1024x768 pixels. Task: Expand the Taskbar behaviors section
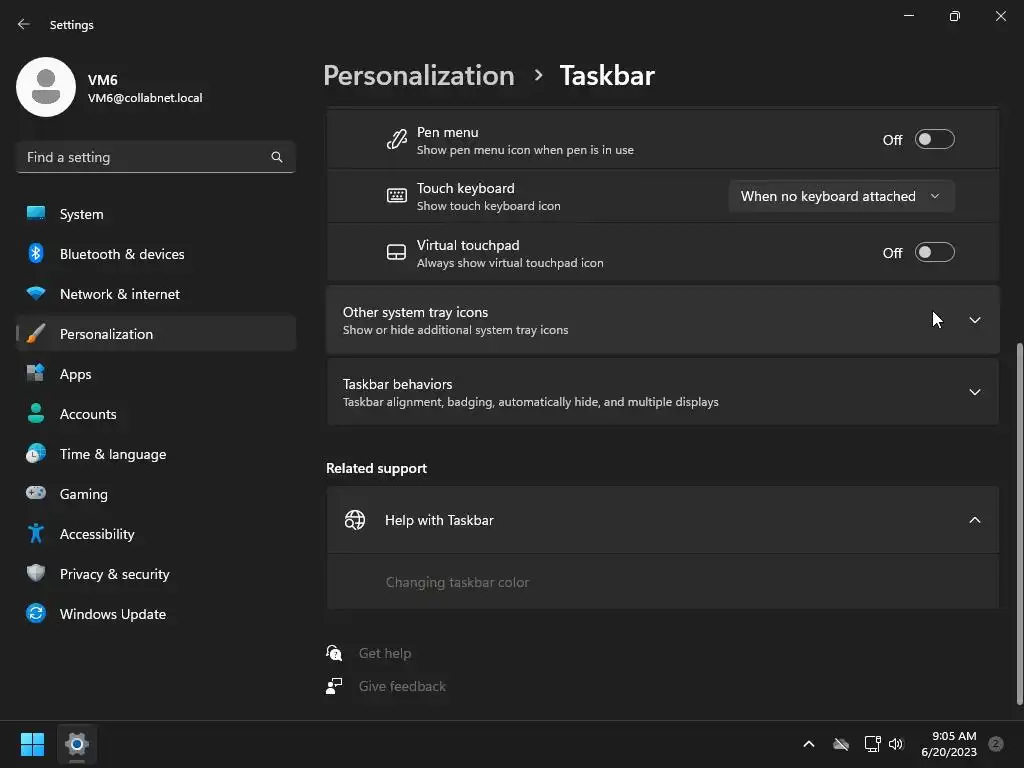click(x=974, y=392)
